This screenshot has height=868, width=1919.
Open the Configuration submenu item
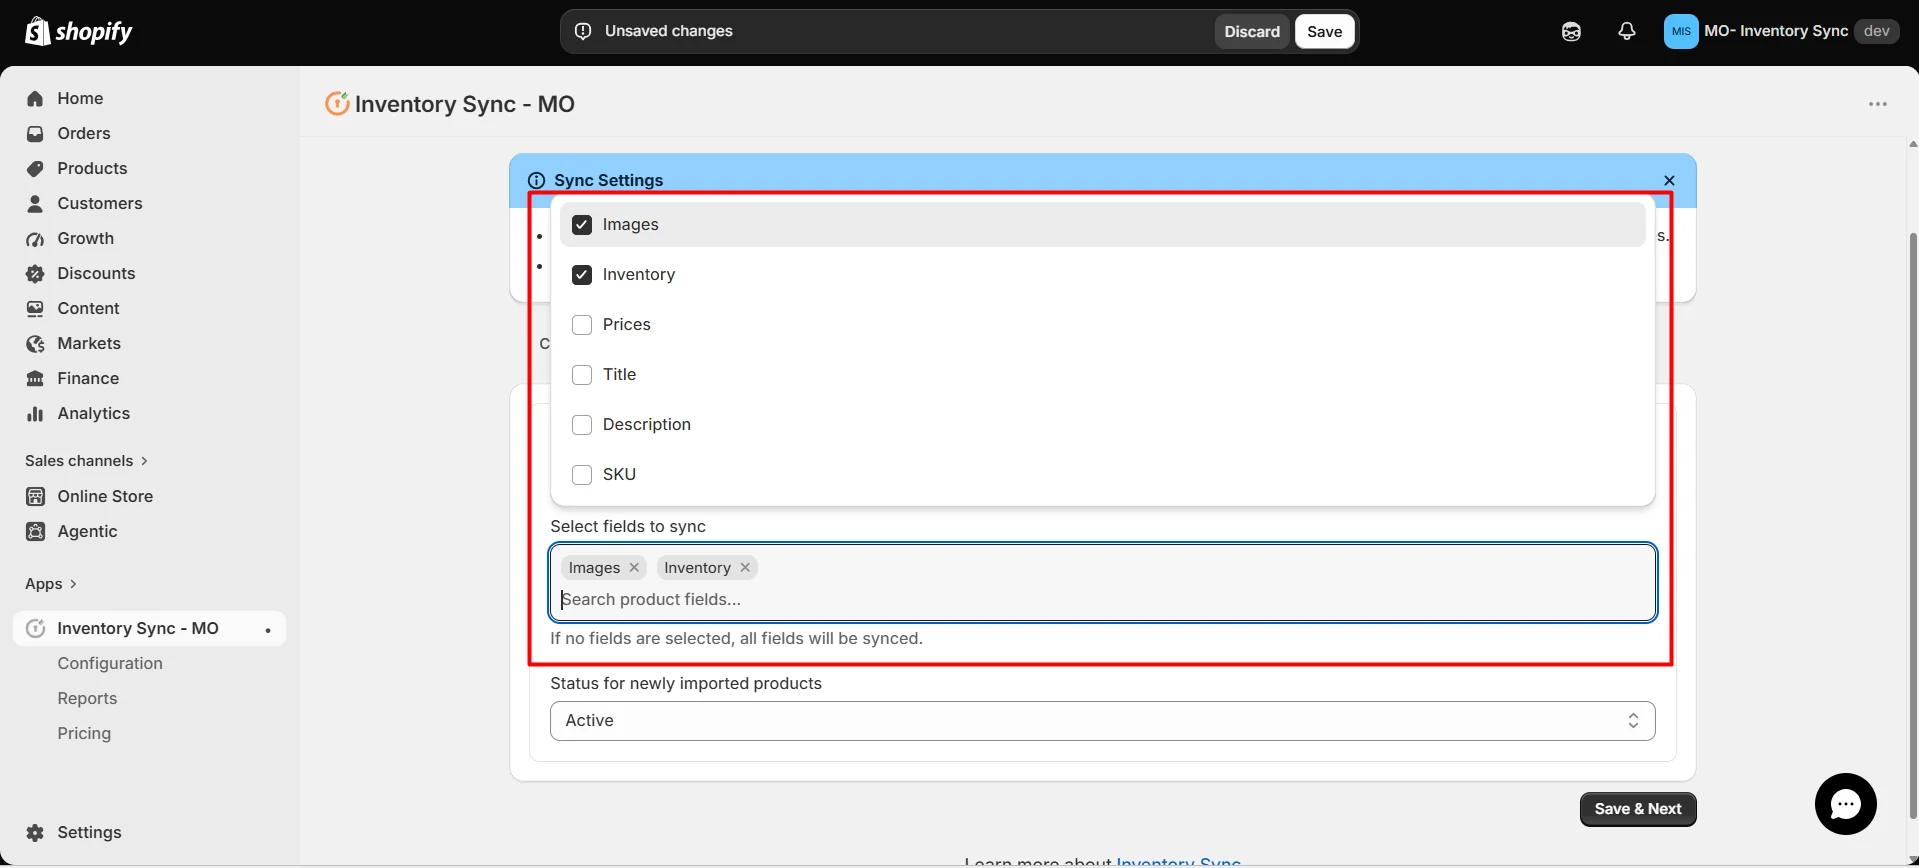[110, 663]
